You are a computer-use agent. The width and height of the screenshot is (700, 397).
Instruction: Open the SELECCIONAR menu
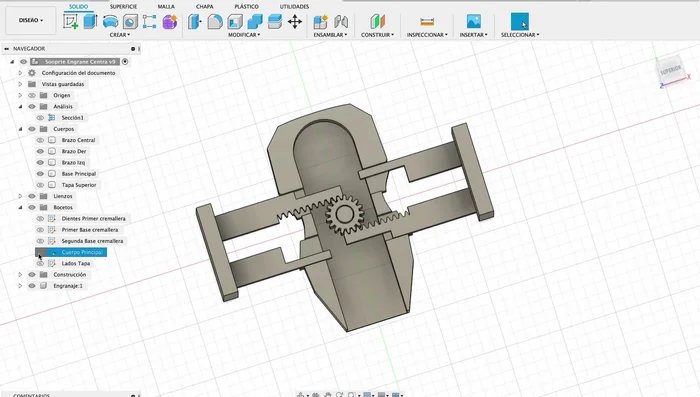(x=520, y=35)
